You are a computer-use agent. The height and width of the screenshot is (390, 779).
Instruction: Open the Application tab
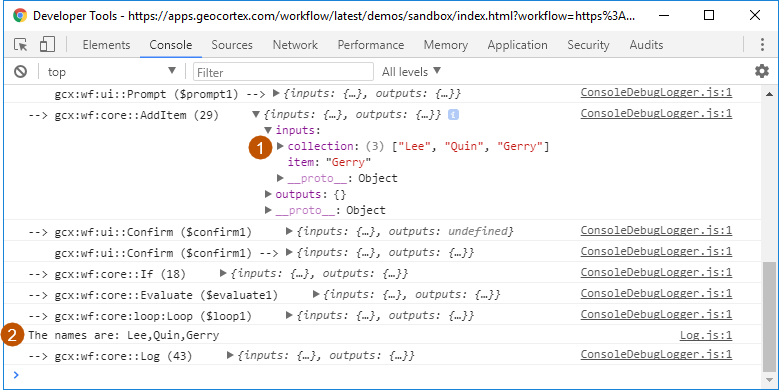[x=517, y=45]
